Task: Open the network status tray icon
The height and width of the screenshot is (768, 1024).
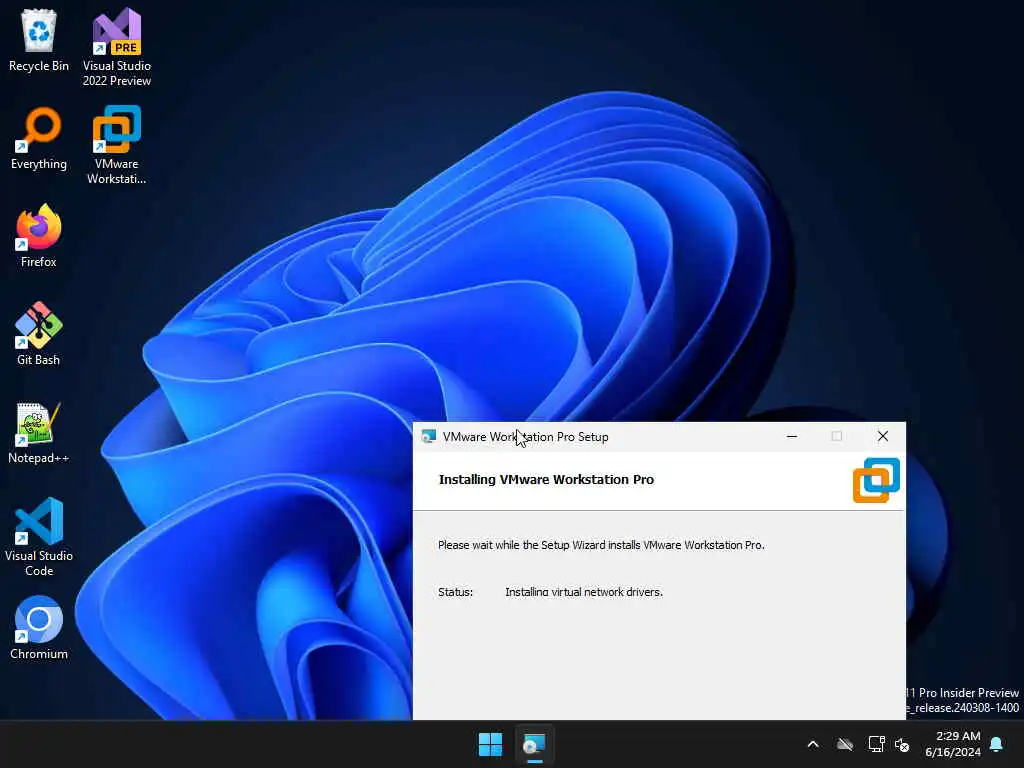Action: pyautogui.click(x=876, y=744)
